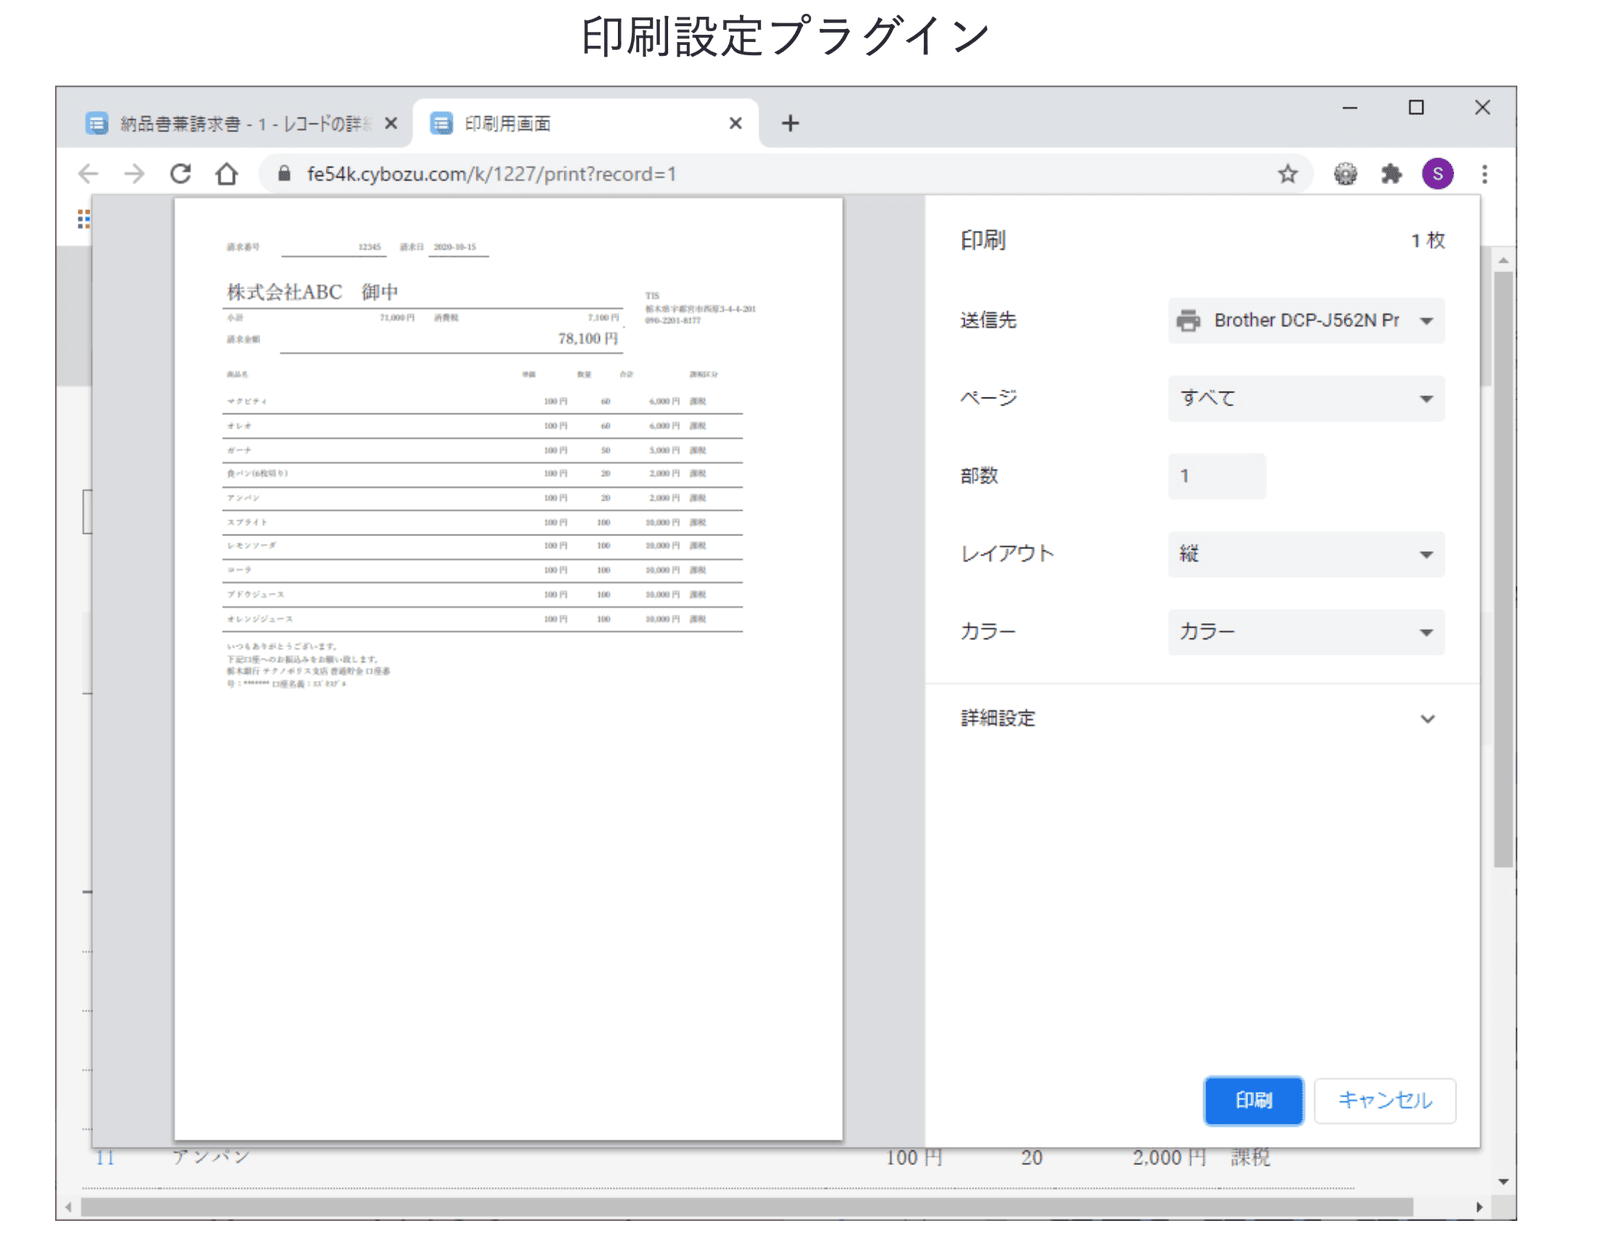Close the 印刷用画面 tab
This screenshot has height=1239, width=1600.
coord(735,123)
